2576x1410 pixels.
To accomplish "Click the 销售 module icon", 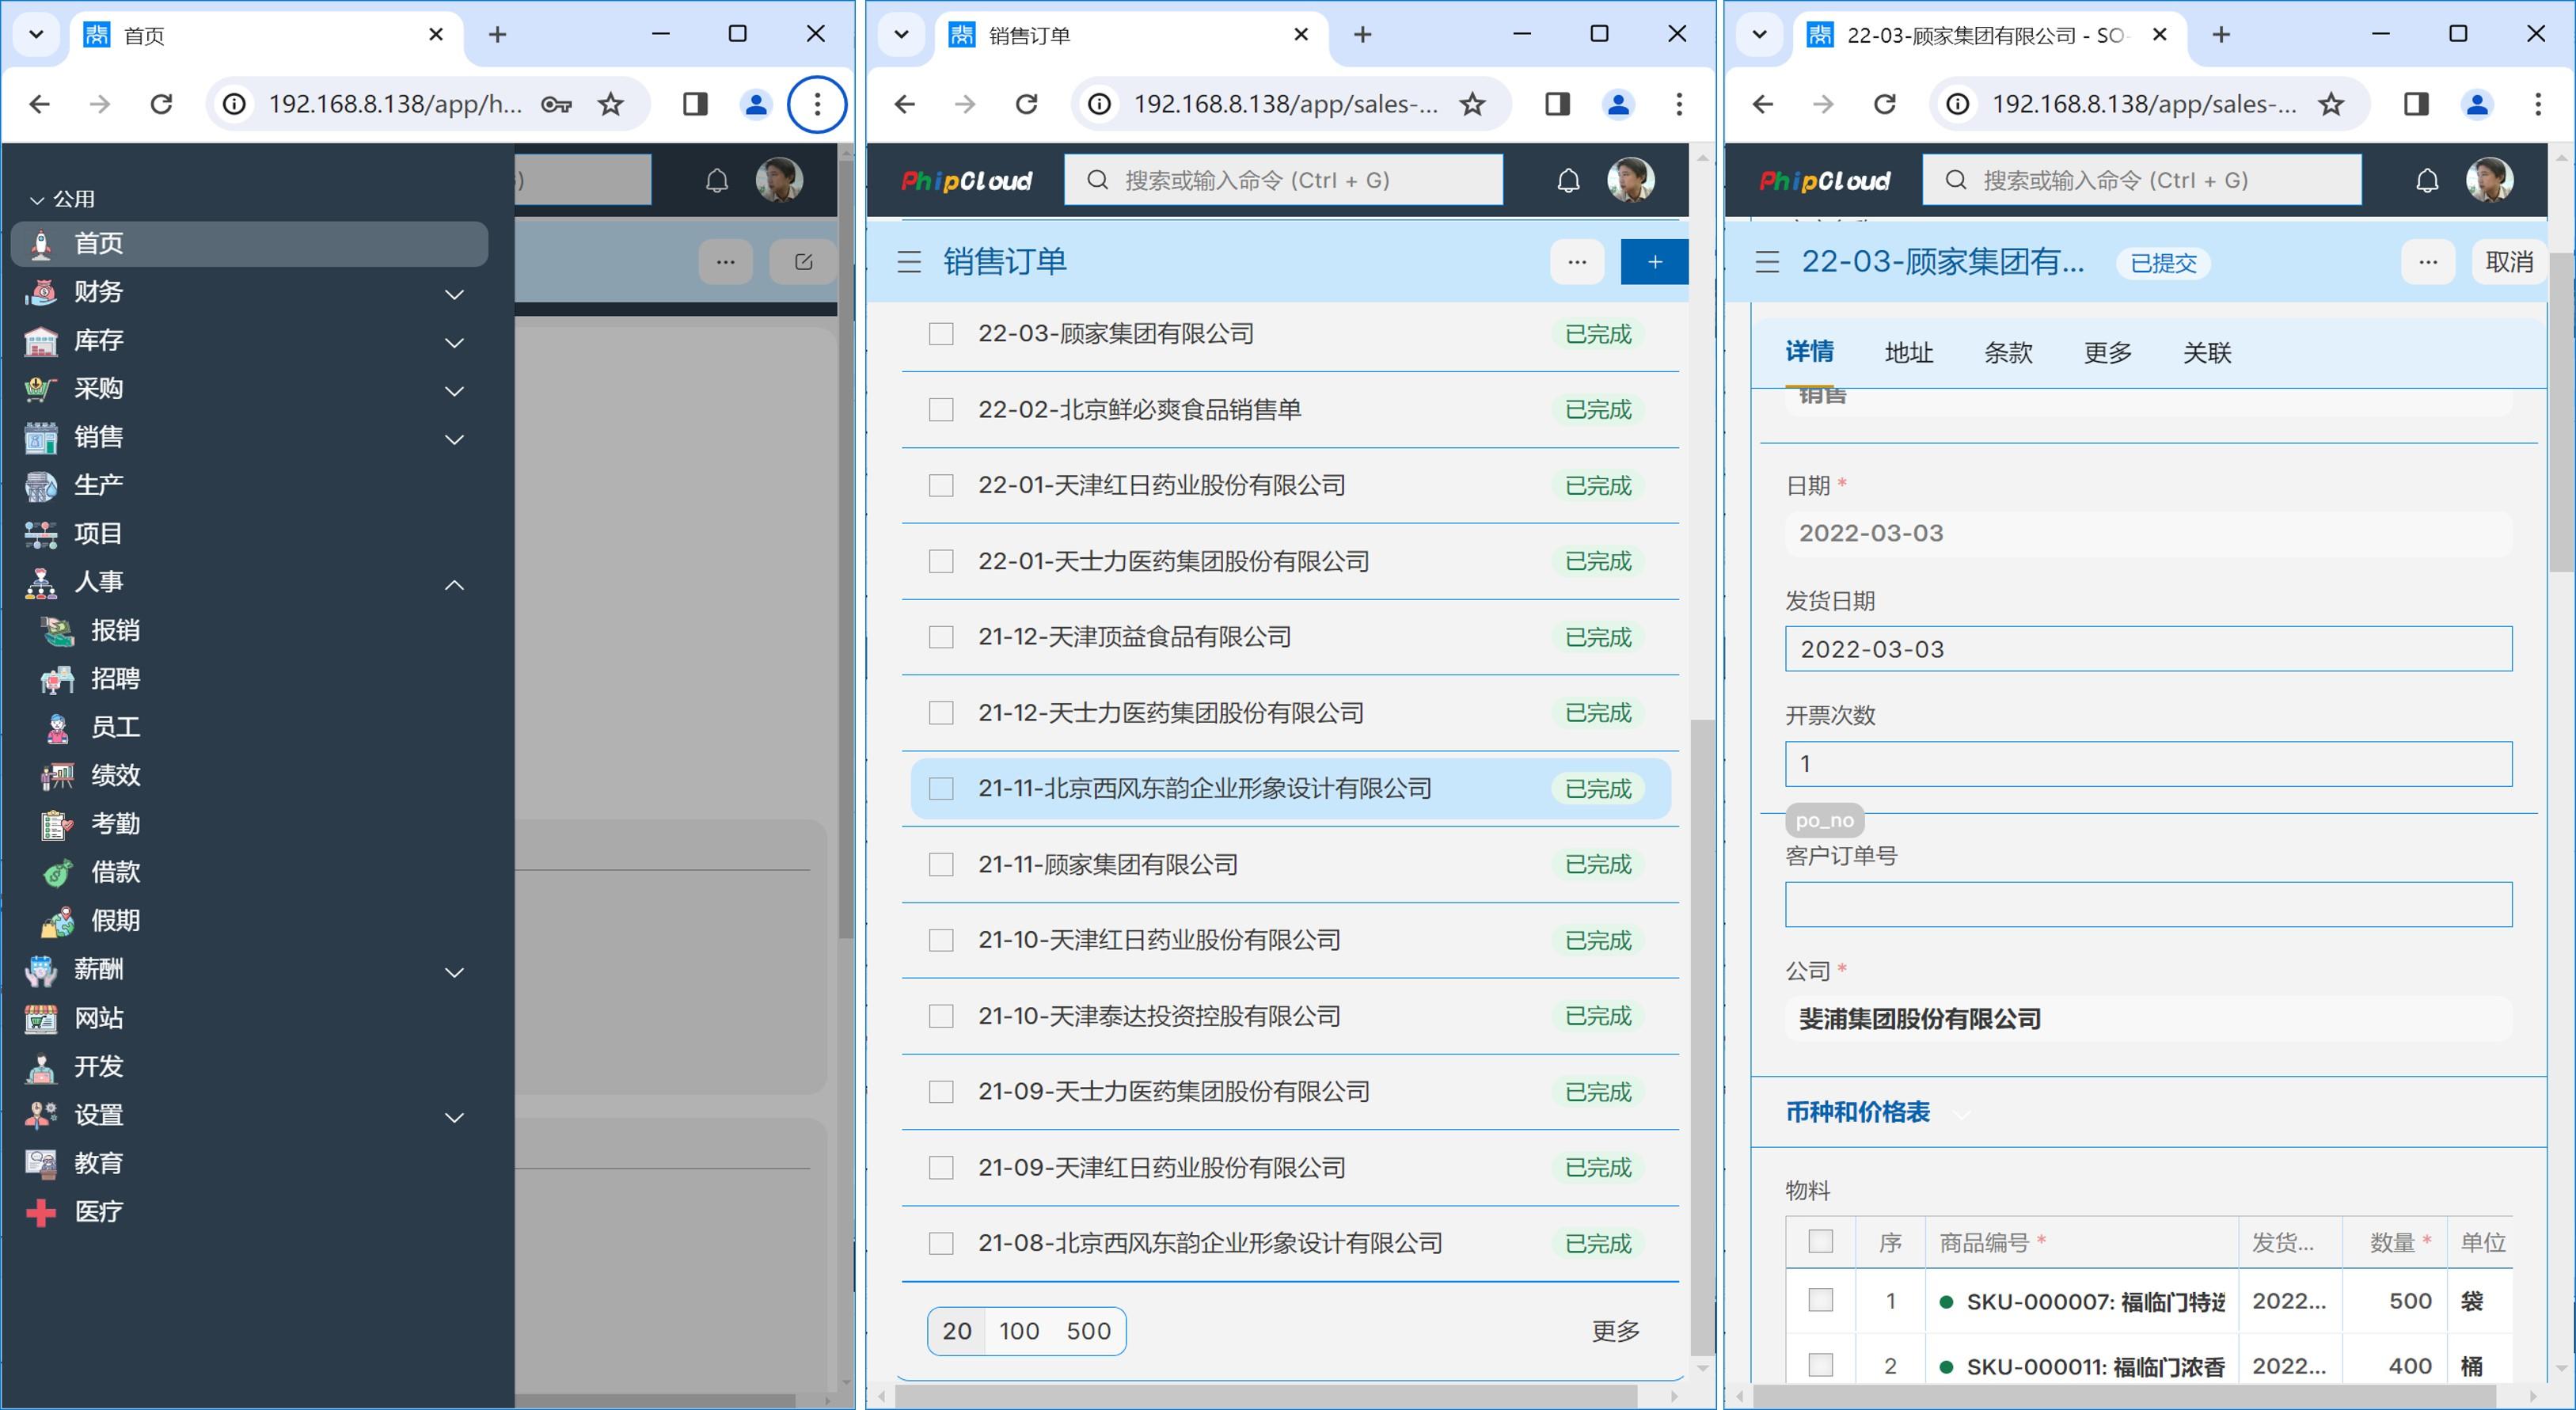I will [41, 437].
